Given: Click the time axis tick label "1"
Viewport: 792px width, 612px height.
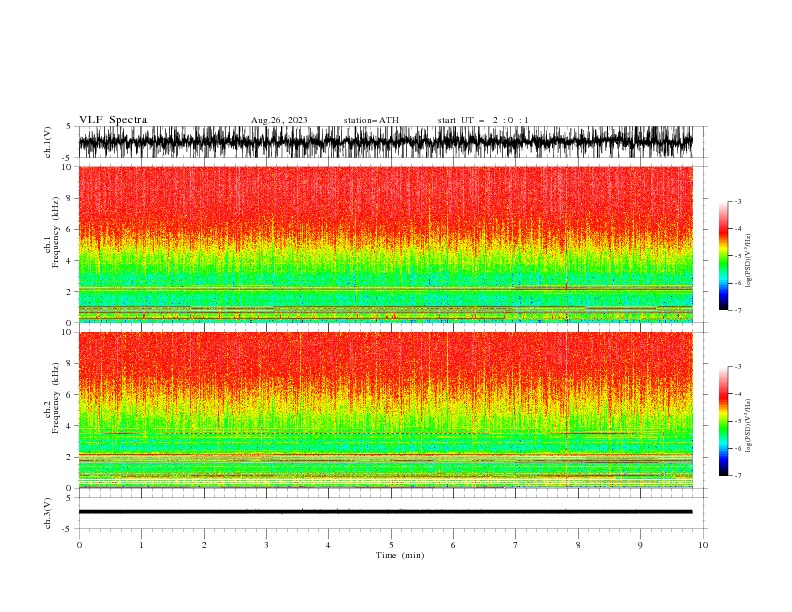Looking at the screenshot, I should click(x=141, y=545).
